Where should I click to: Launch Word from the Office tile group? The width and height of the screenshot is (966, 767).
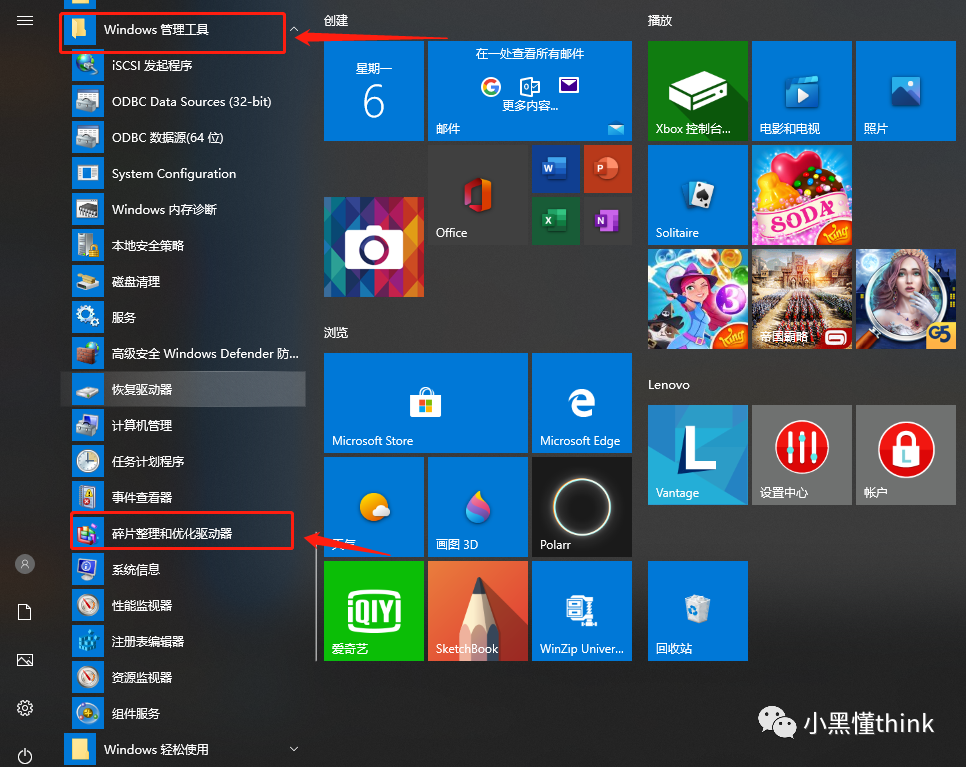[x=556, y=169]
